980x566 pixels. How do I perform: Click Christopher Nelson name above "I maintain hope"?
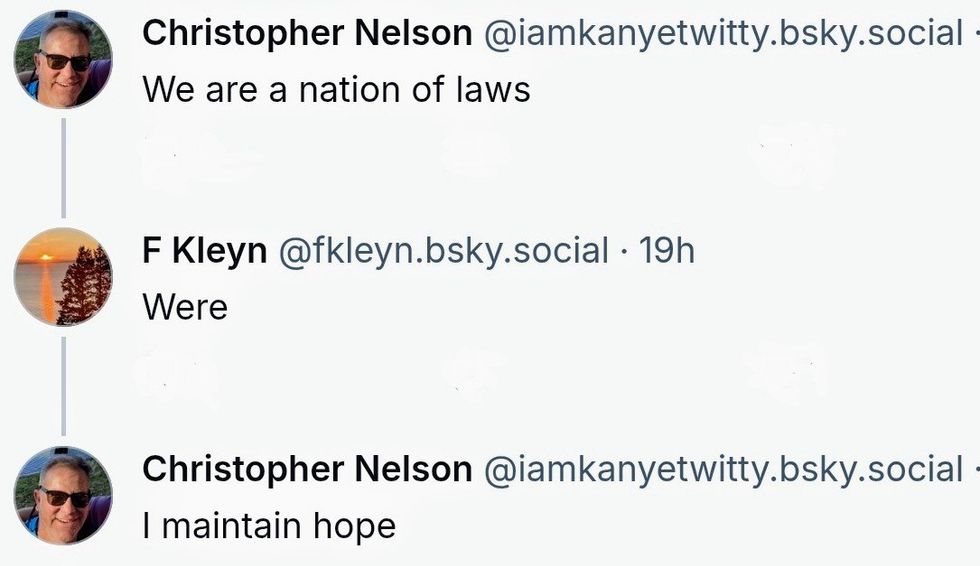(x=307, y=469)
